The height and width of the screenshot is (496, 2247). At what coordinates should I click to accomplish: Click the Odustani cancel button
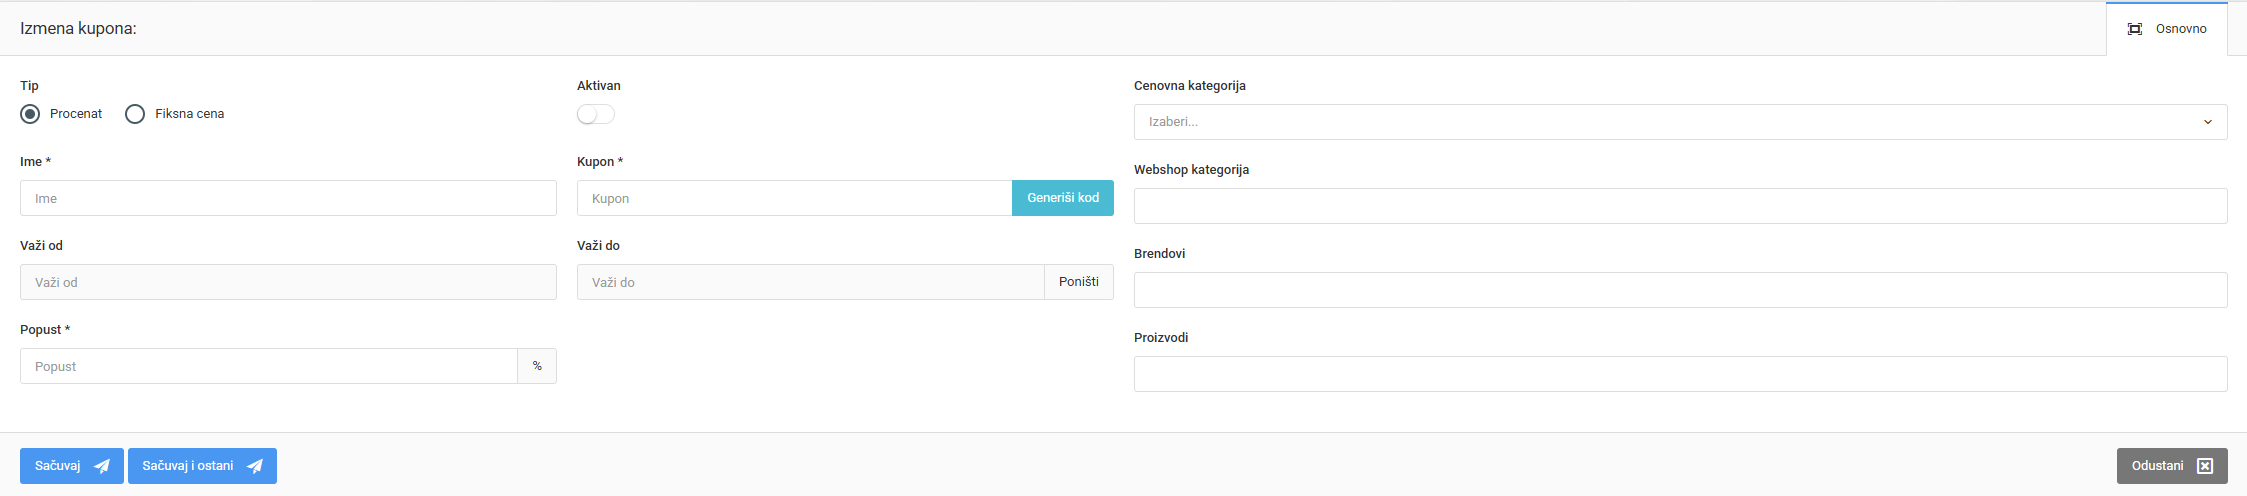tap(2172, 466)
